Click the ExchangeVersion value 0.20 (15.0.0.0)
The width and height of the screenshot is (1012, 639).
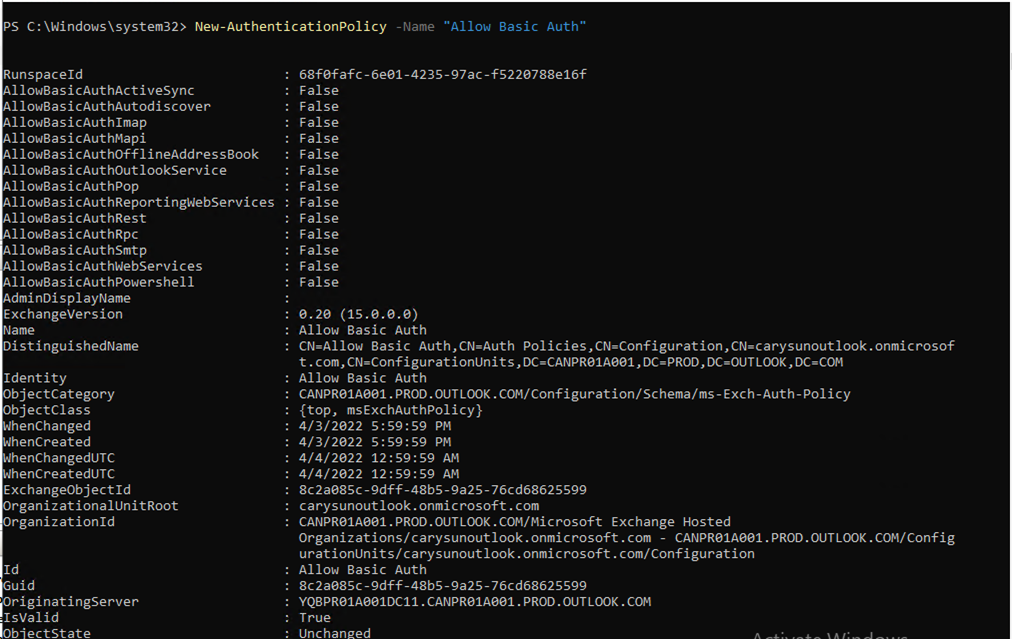pos(358,315)
